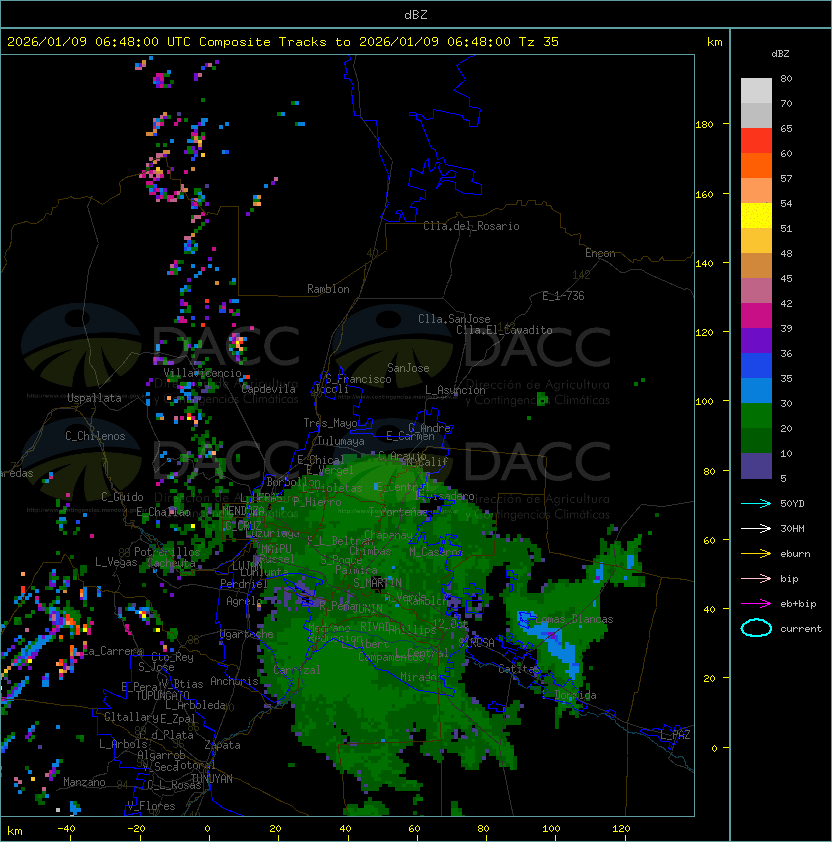The image size is (832, 842).
Task: Click the Dormida map label
Action: (x=575, y=695)
